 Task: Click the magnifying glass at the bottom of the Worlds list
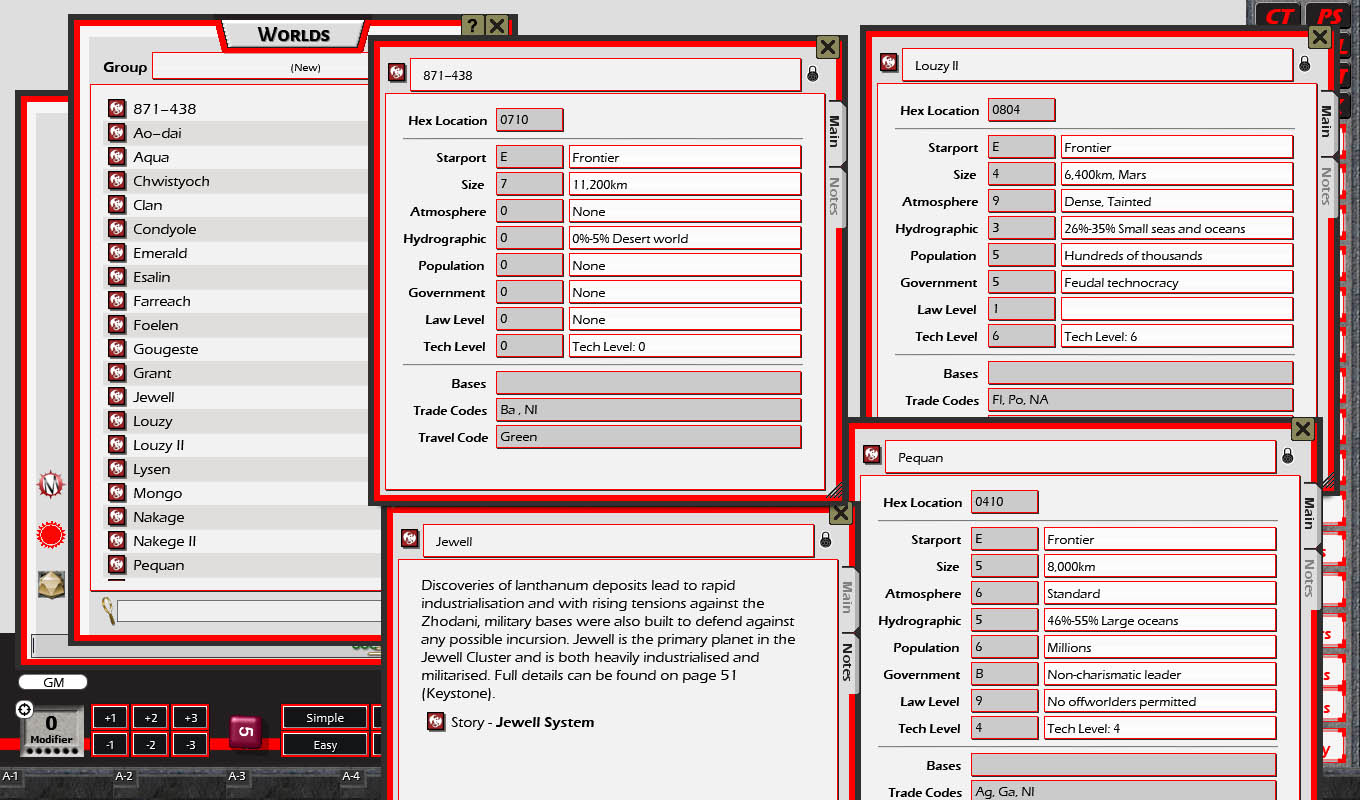[105, 610]
